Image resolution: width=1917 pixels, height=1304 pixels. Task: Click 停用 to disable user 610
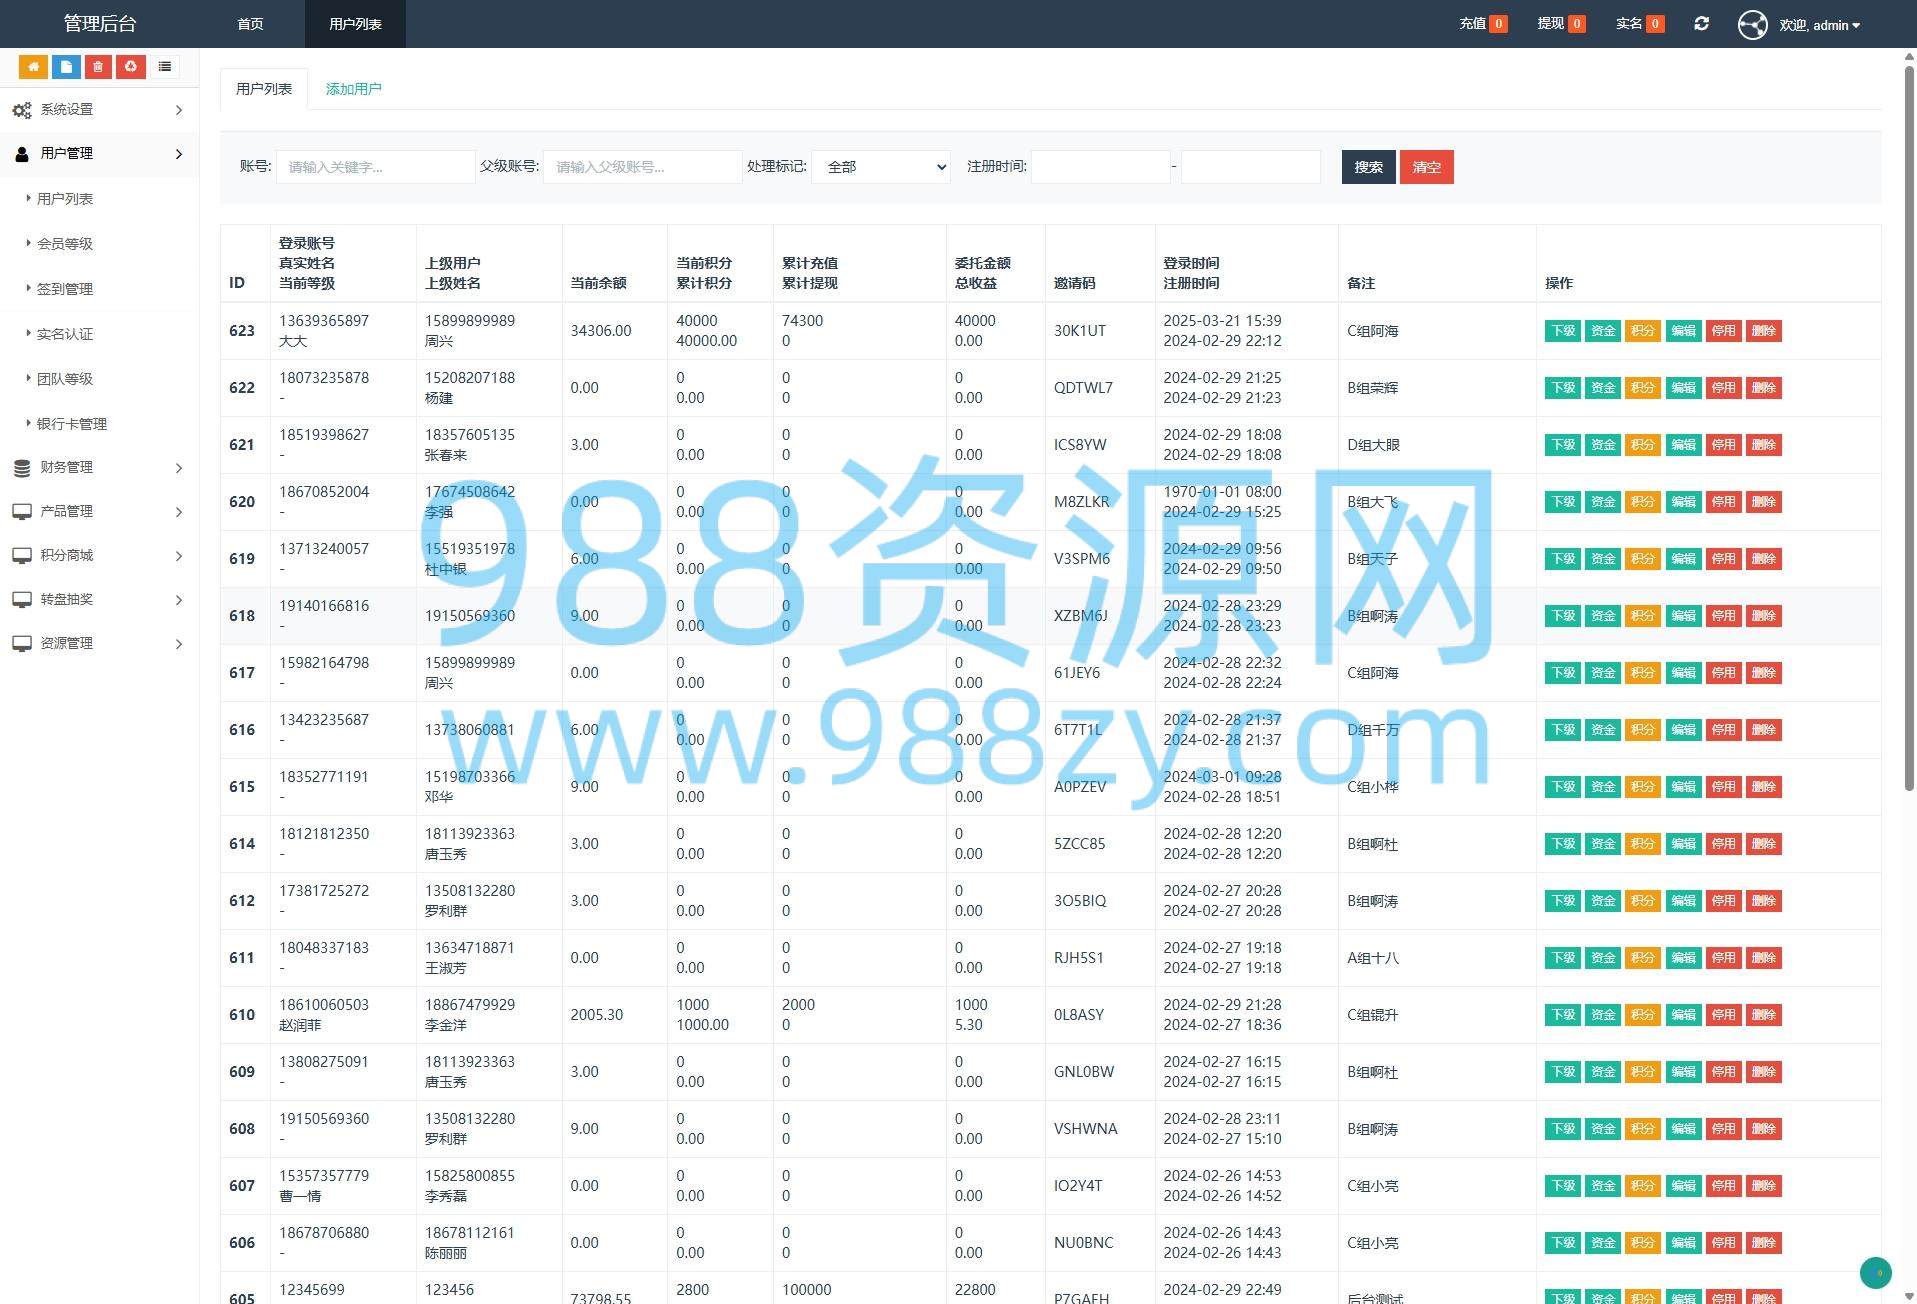pos(1723,1015)
